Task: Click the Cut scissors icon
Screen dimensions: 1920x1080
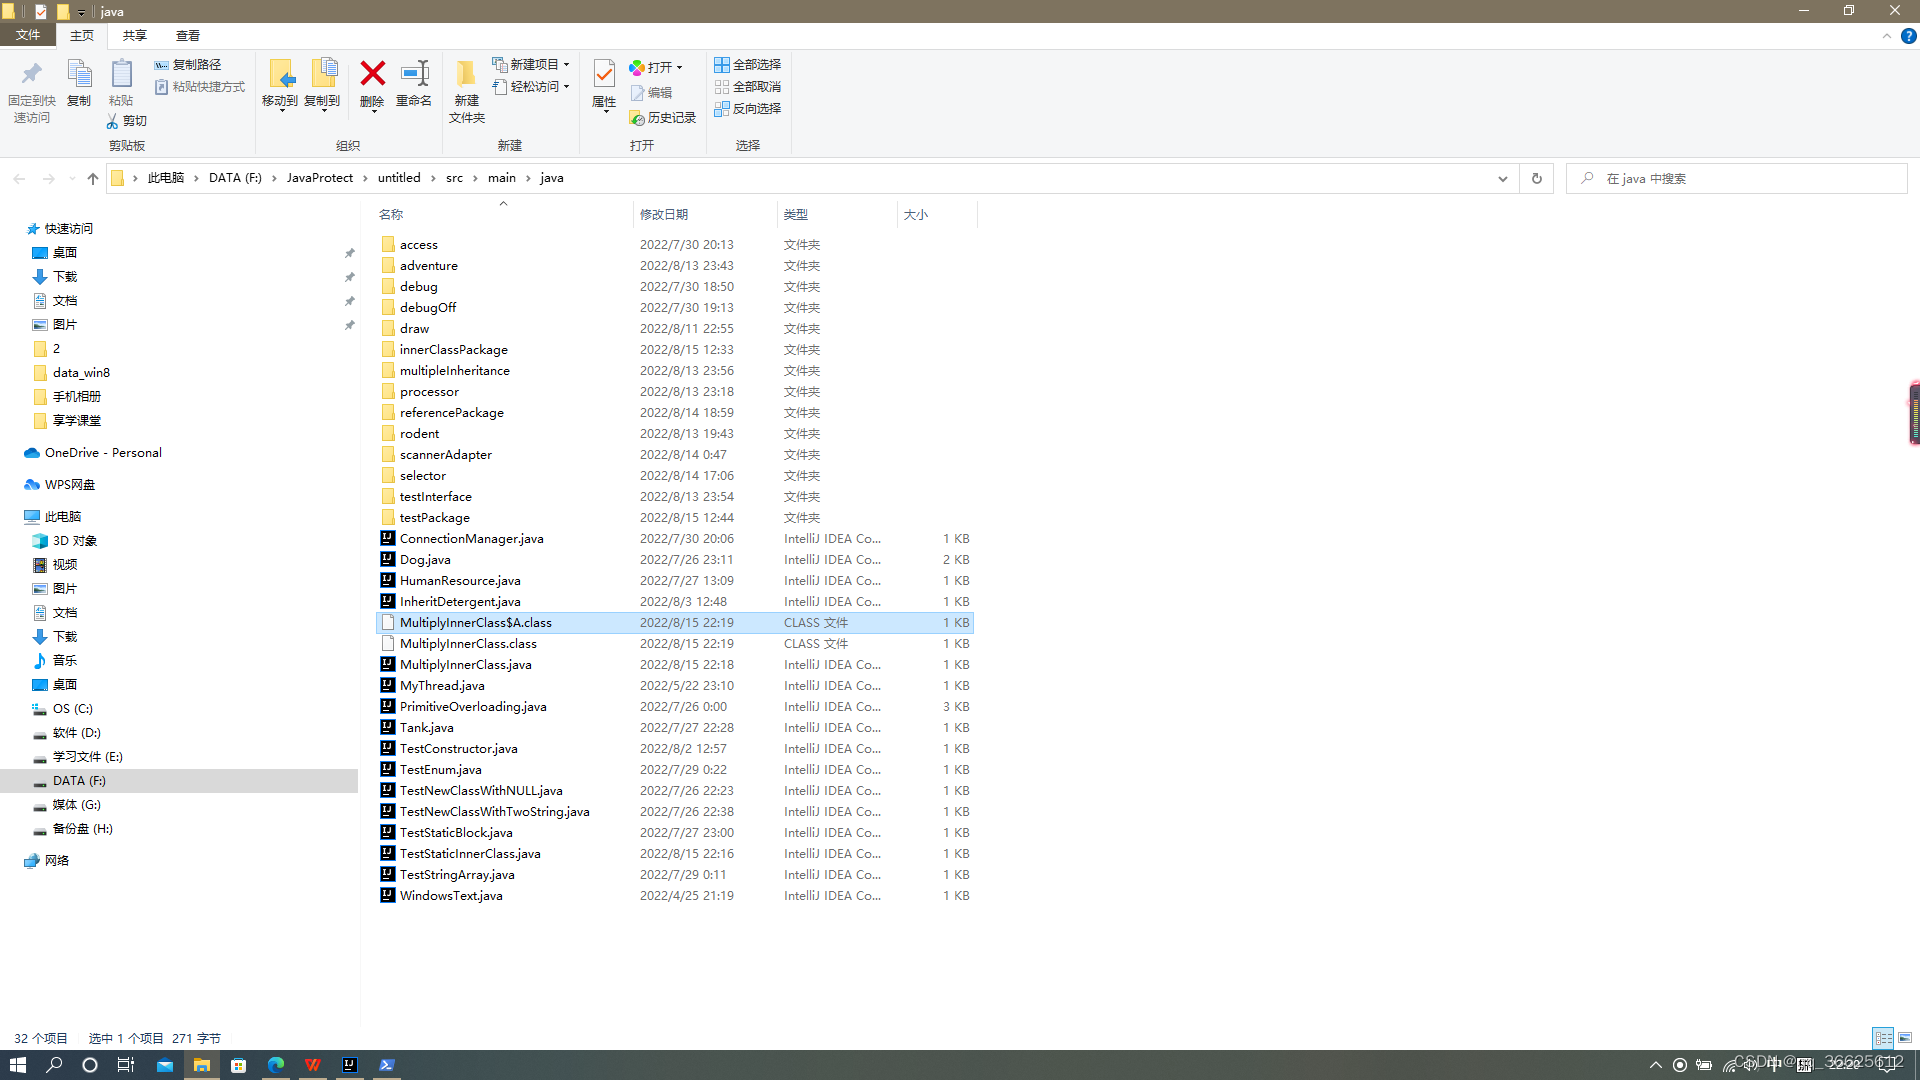Action: (x=112, y=121)
